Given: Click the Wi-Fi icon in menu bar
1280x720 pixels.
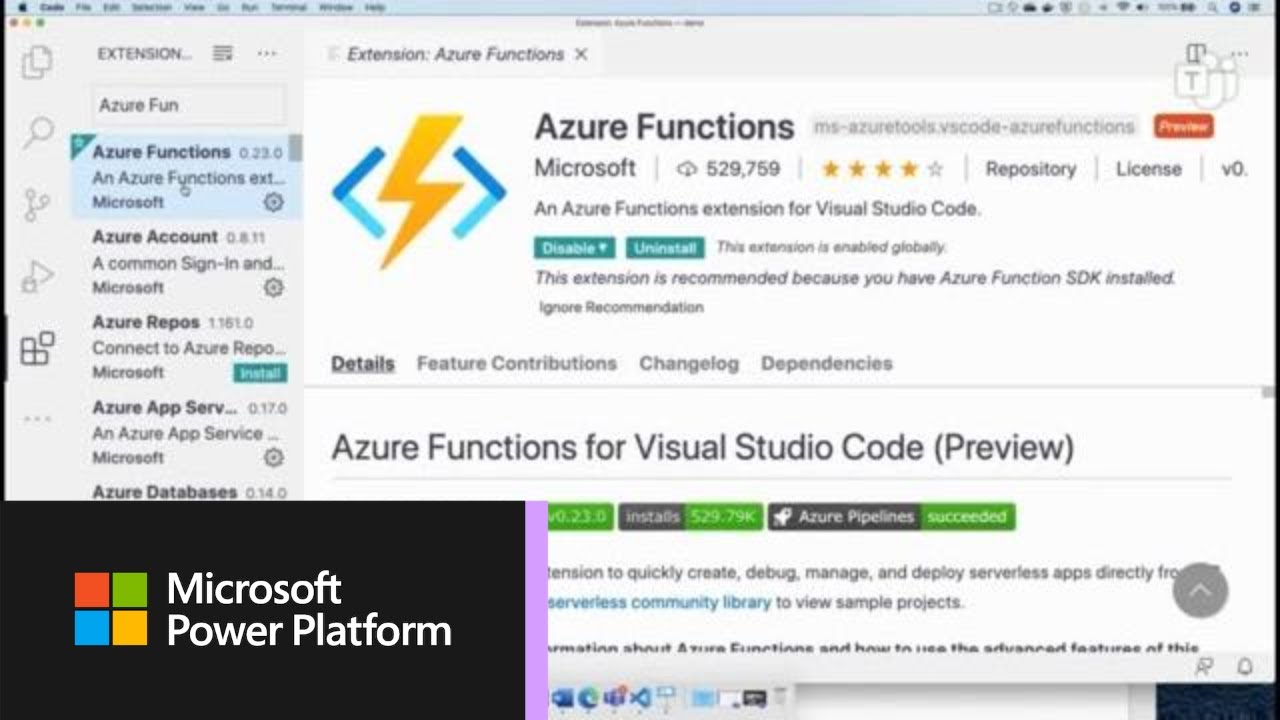Looking at the screenshot, I should tap(1121, 7).
